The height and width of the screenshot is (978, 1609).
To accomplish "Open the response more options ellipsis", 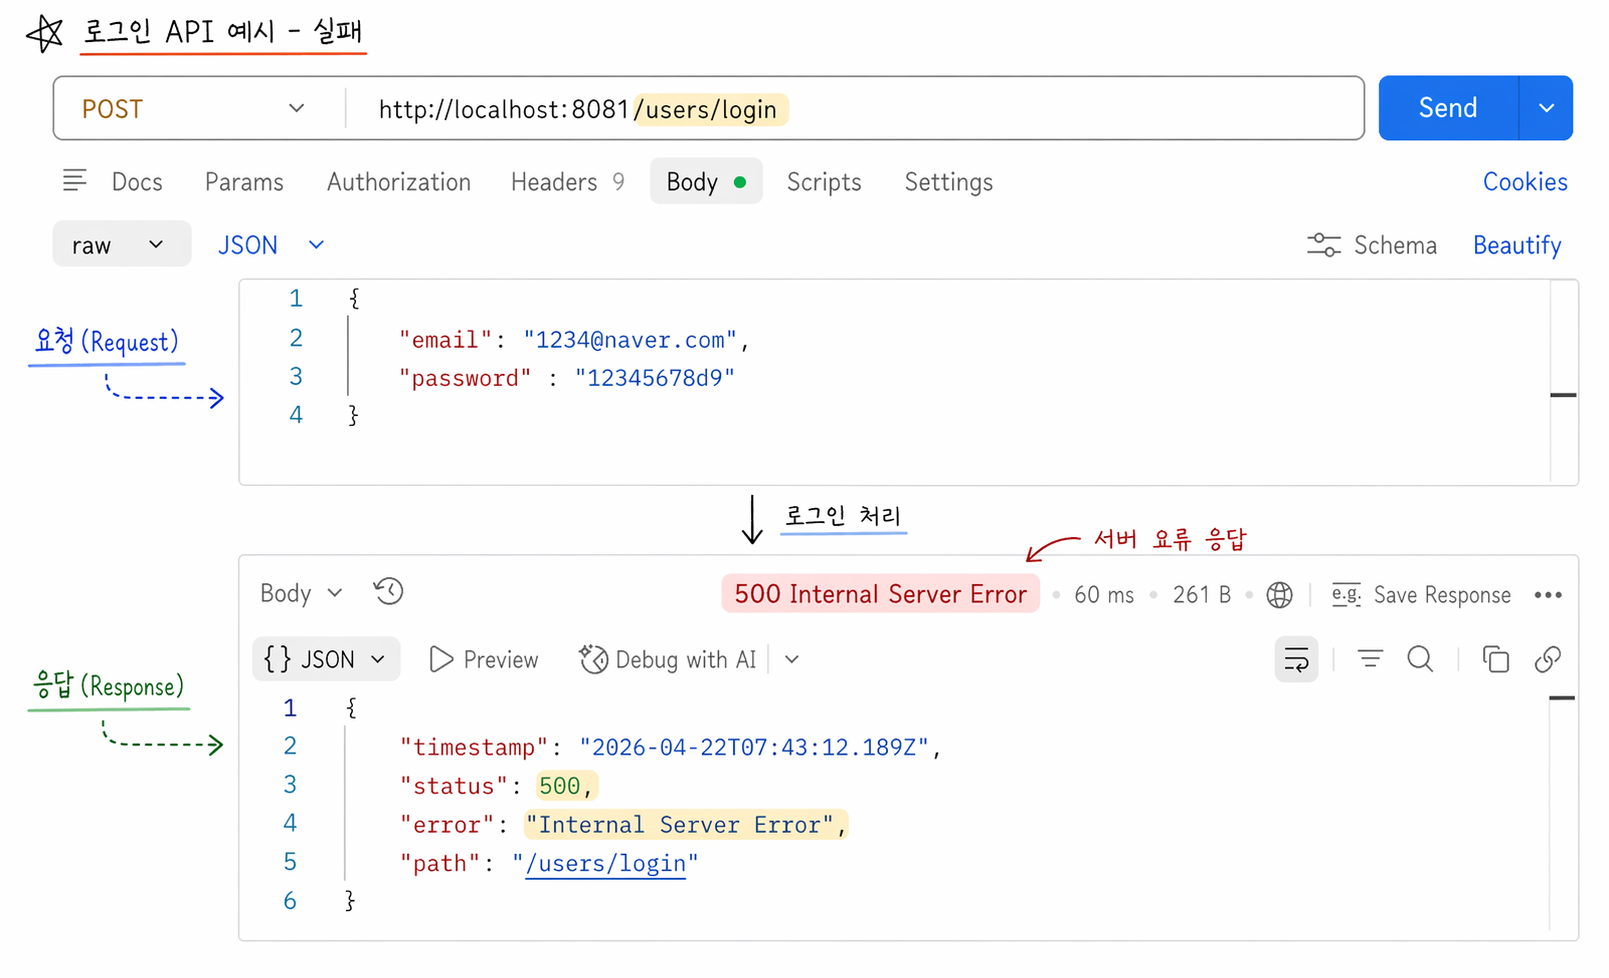I will [x=1548, y=595].
